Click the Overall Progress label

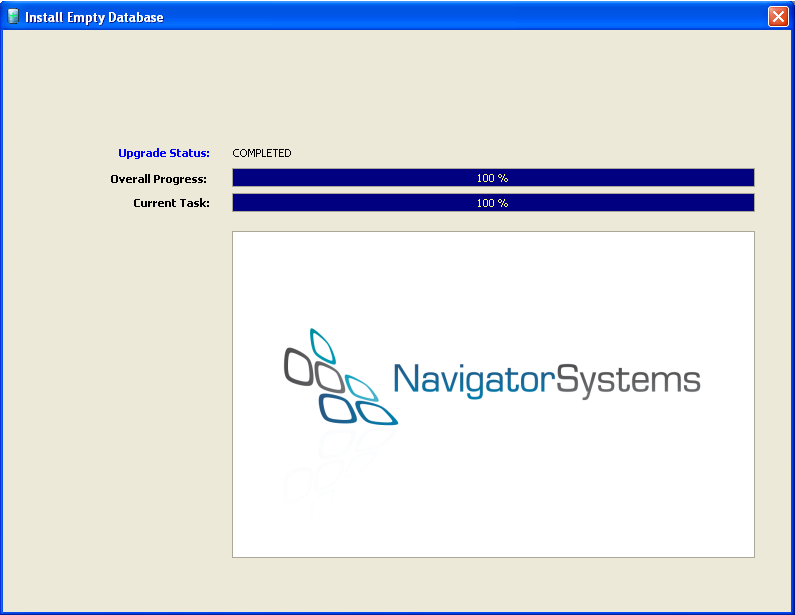(x=158, y=179)
